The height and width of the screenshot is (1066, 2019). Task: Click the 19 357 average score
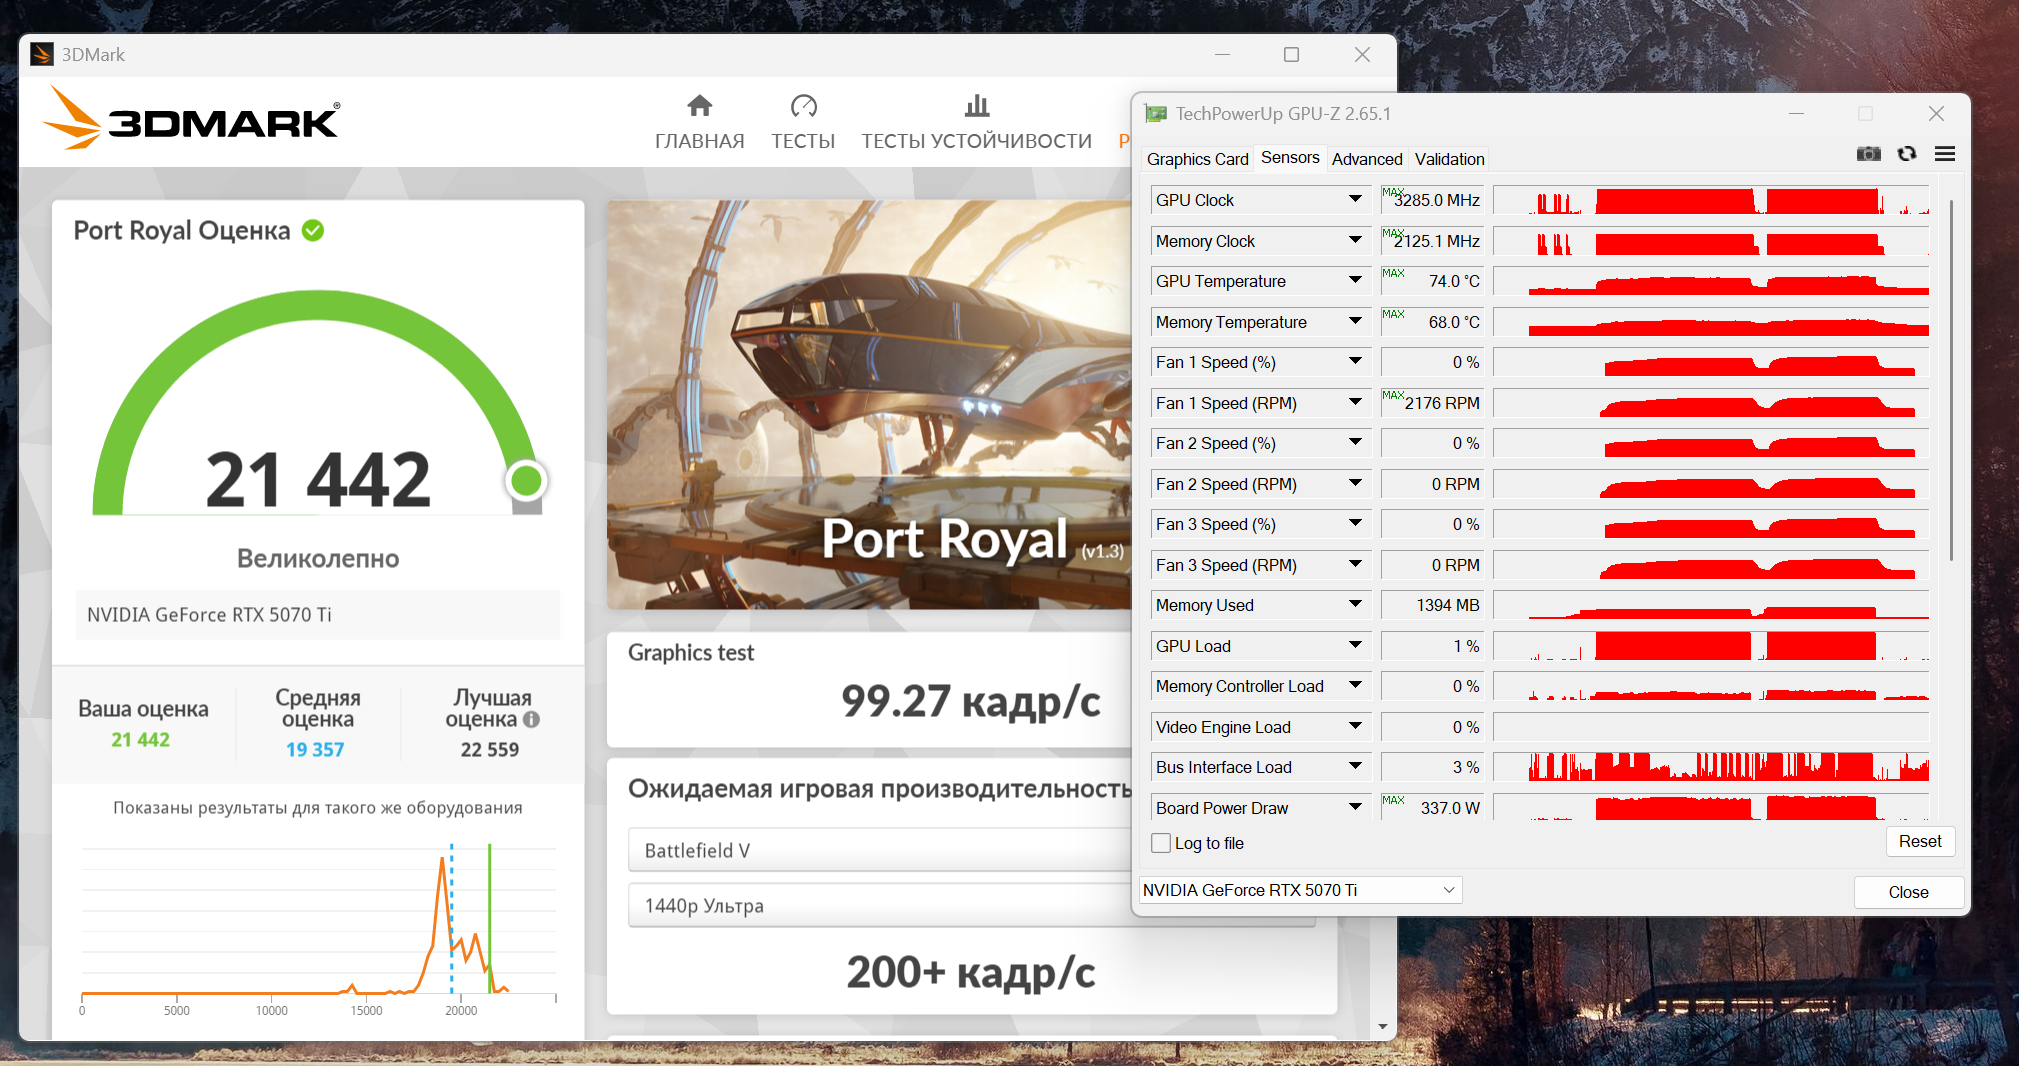pos(315,749)
